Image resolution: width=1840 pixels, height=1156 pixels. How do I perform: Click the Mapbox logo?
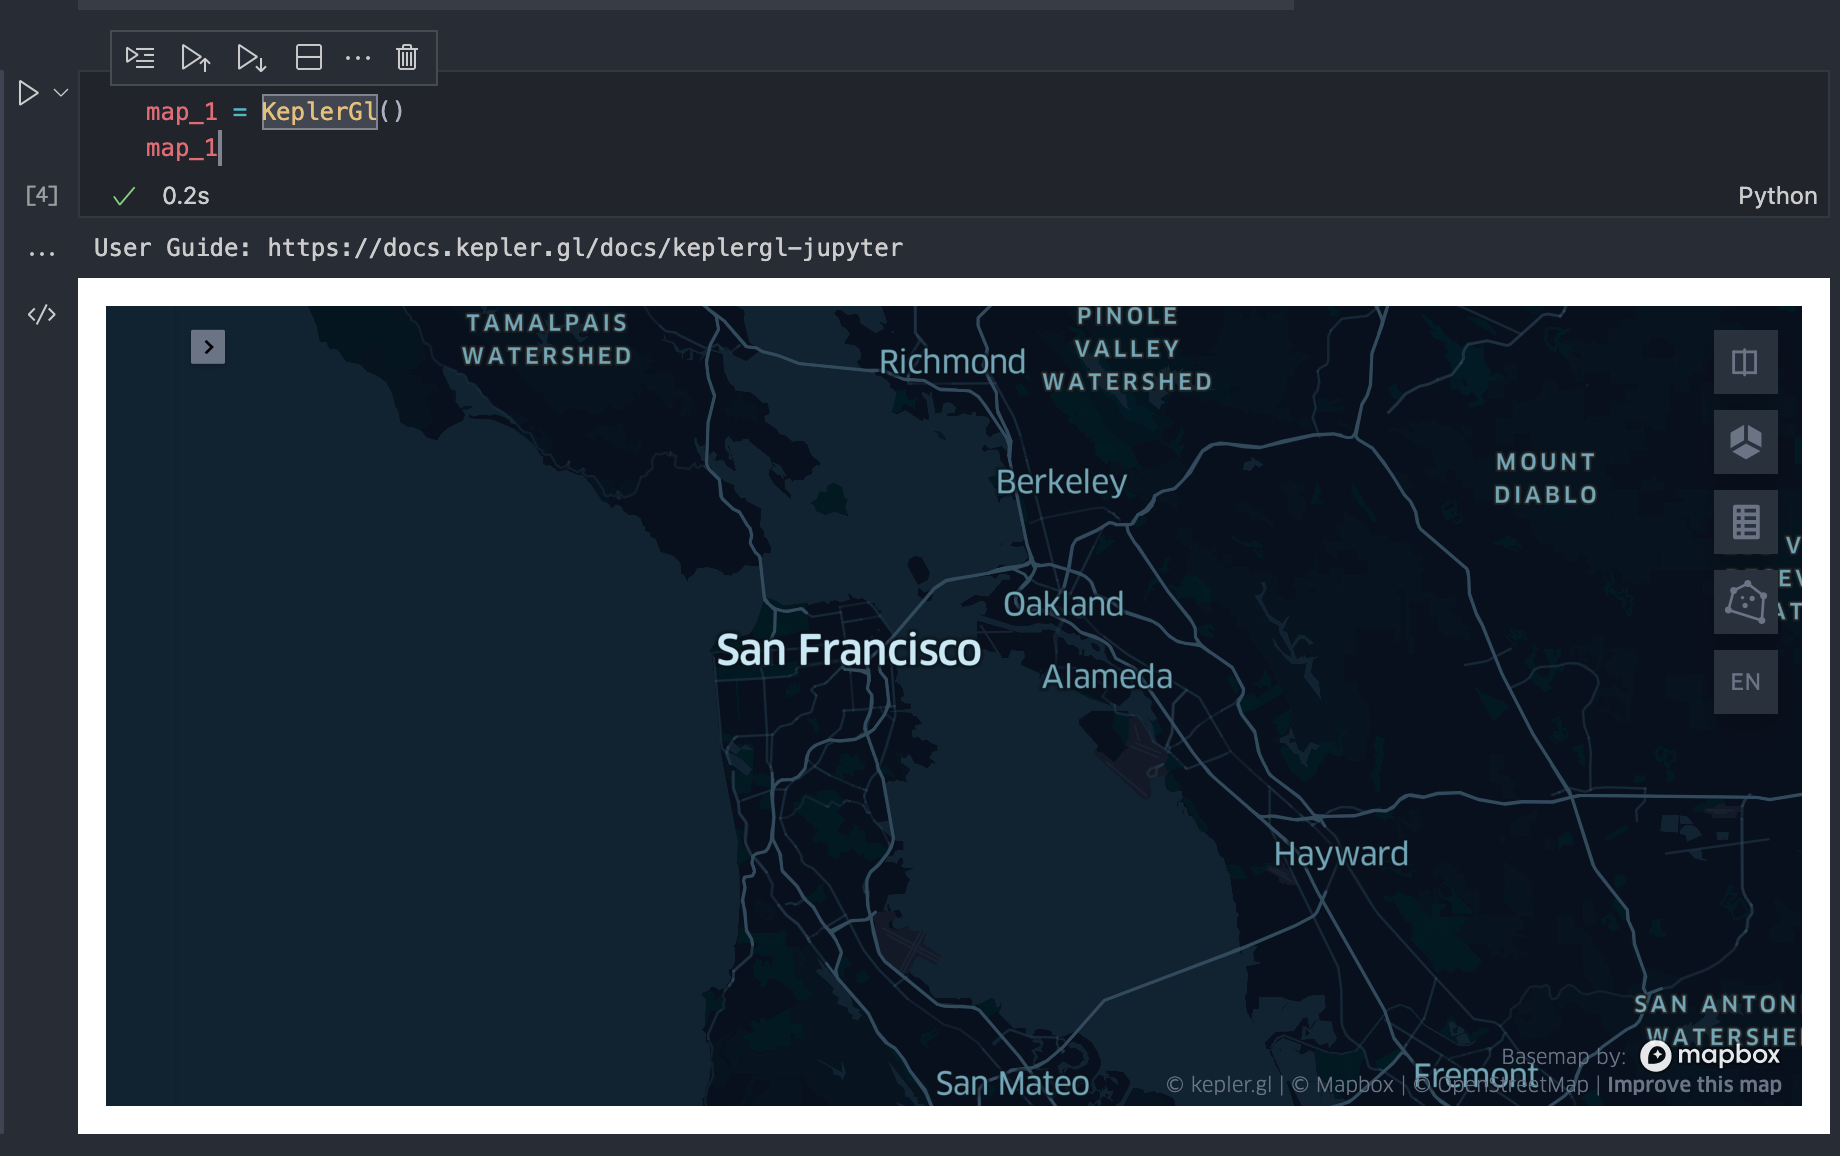(1712, 1056)
